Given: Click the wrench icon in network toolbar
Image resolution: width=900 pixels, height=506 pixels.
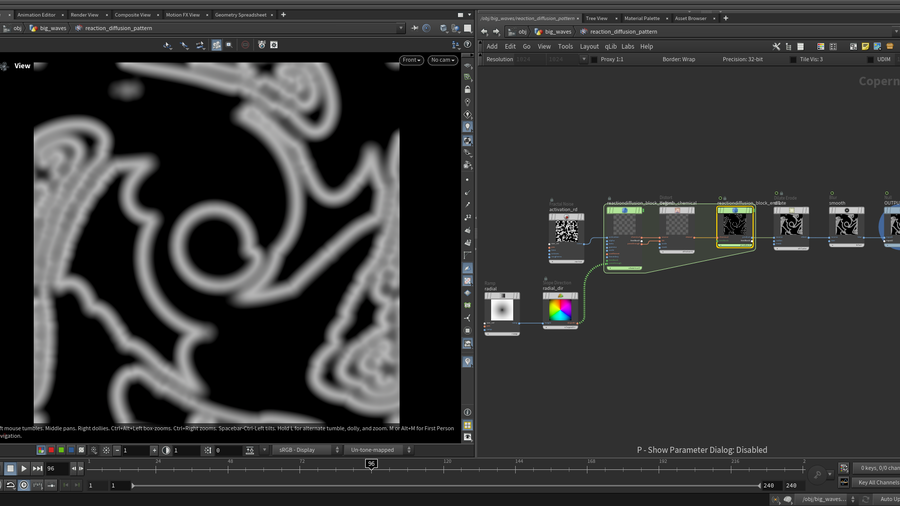Looking at the screenshot, I should [x=776, y=46].
